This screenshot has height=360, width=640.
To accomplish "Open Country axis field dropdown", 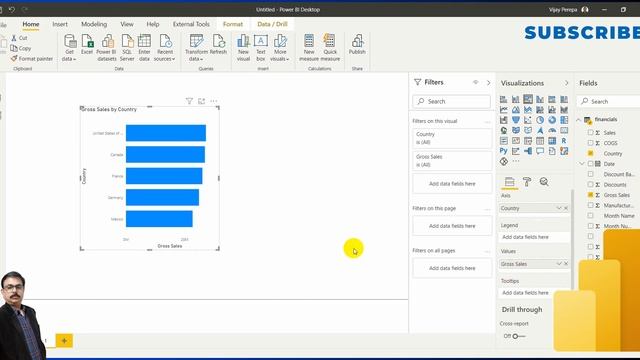I will pos(559,208).
